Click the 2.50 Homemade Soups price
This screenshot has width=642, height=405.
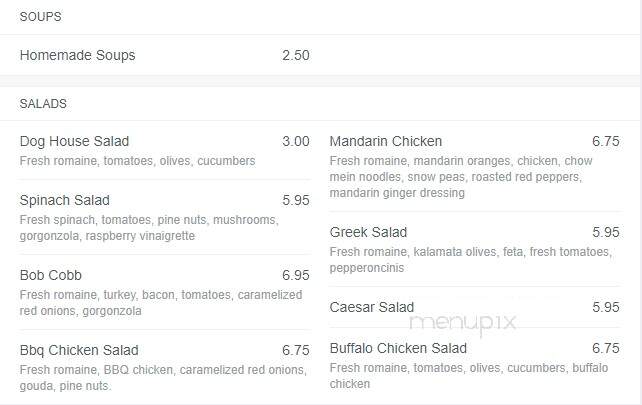coord(296,55)
